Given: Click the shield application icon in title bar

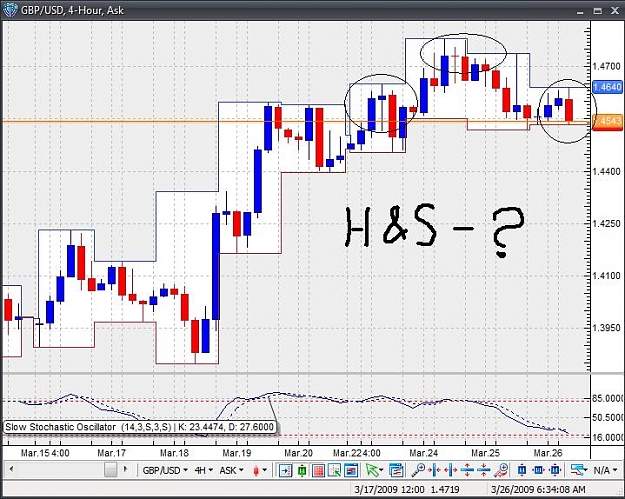Looking at the screenshot, I should (x=10, y=10).
